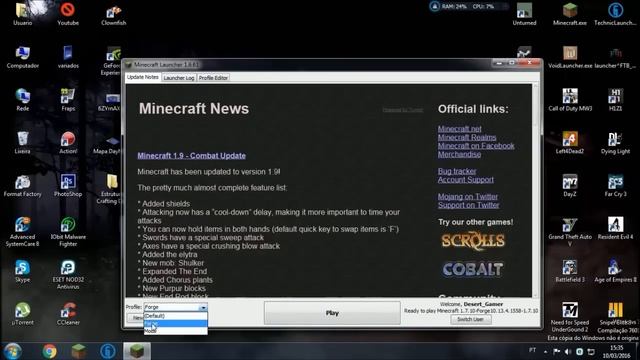
Task: Open the Minecraft.net link
Action: coord(460,129)
